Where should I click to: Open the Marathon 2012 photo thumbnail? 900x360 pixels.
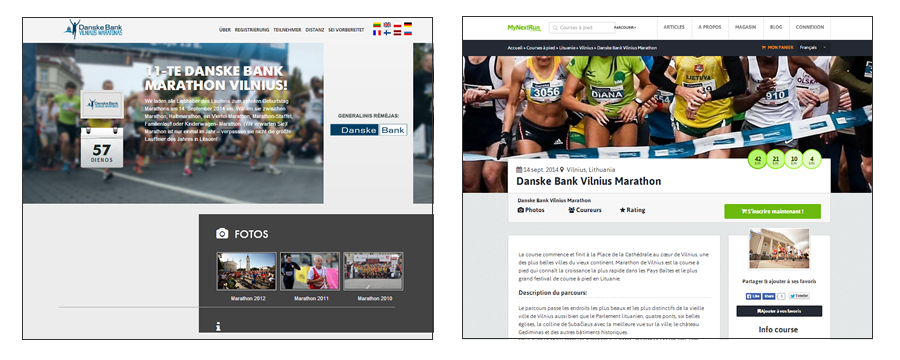click(x=246, y=271)
